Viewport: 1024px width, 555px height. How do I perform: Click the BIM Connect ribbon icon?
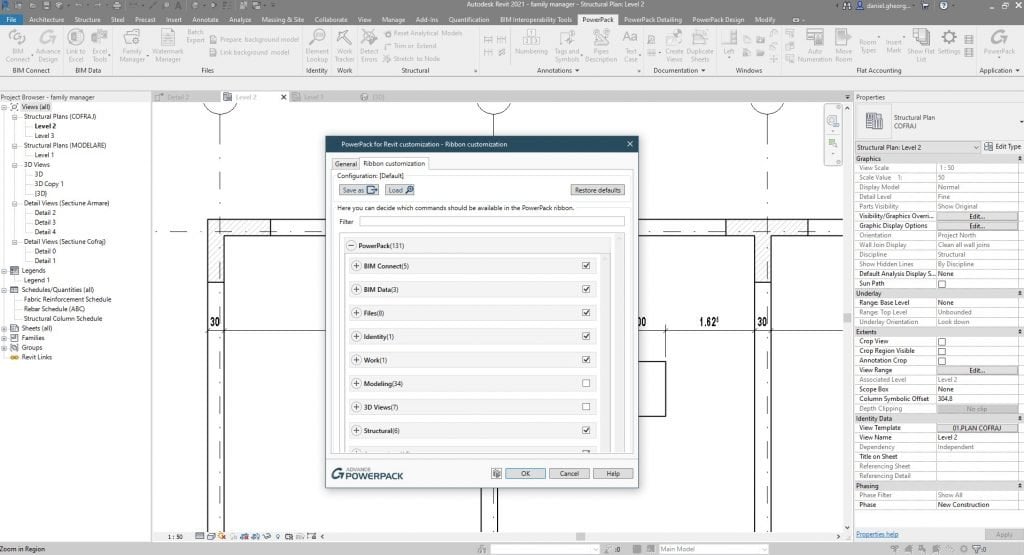pos(17,44)
